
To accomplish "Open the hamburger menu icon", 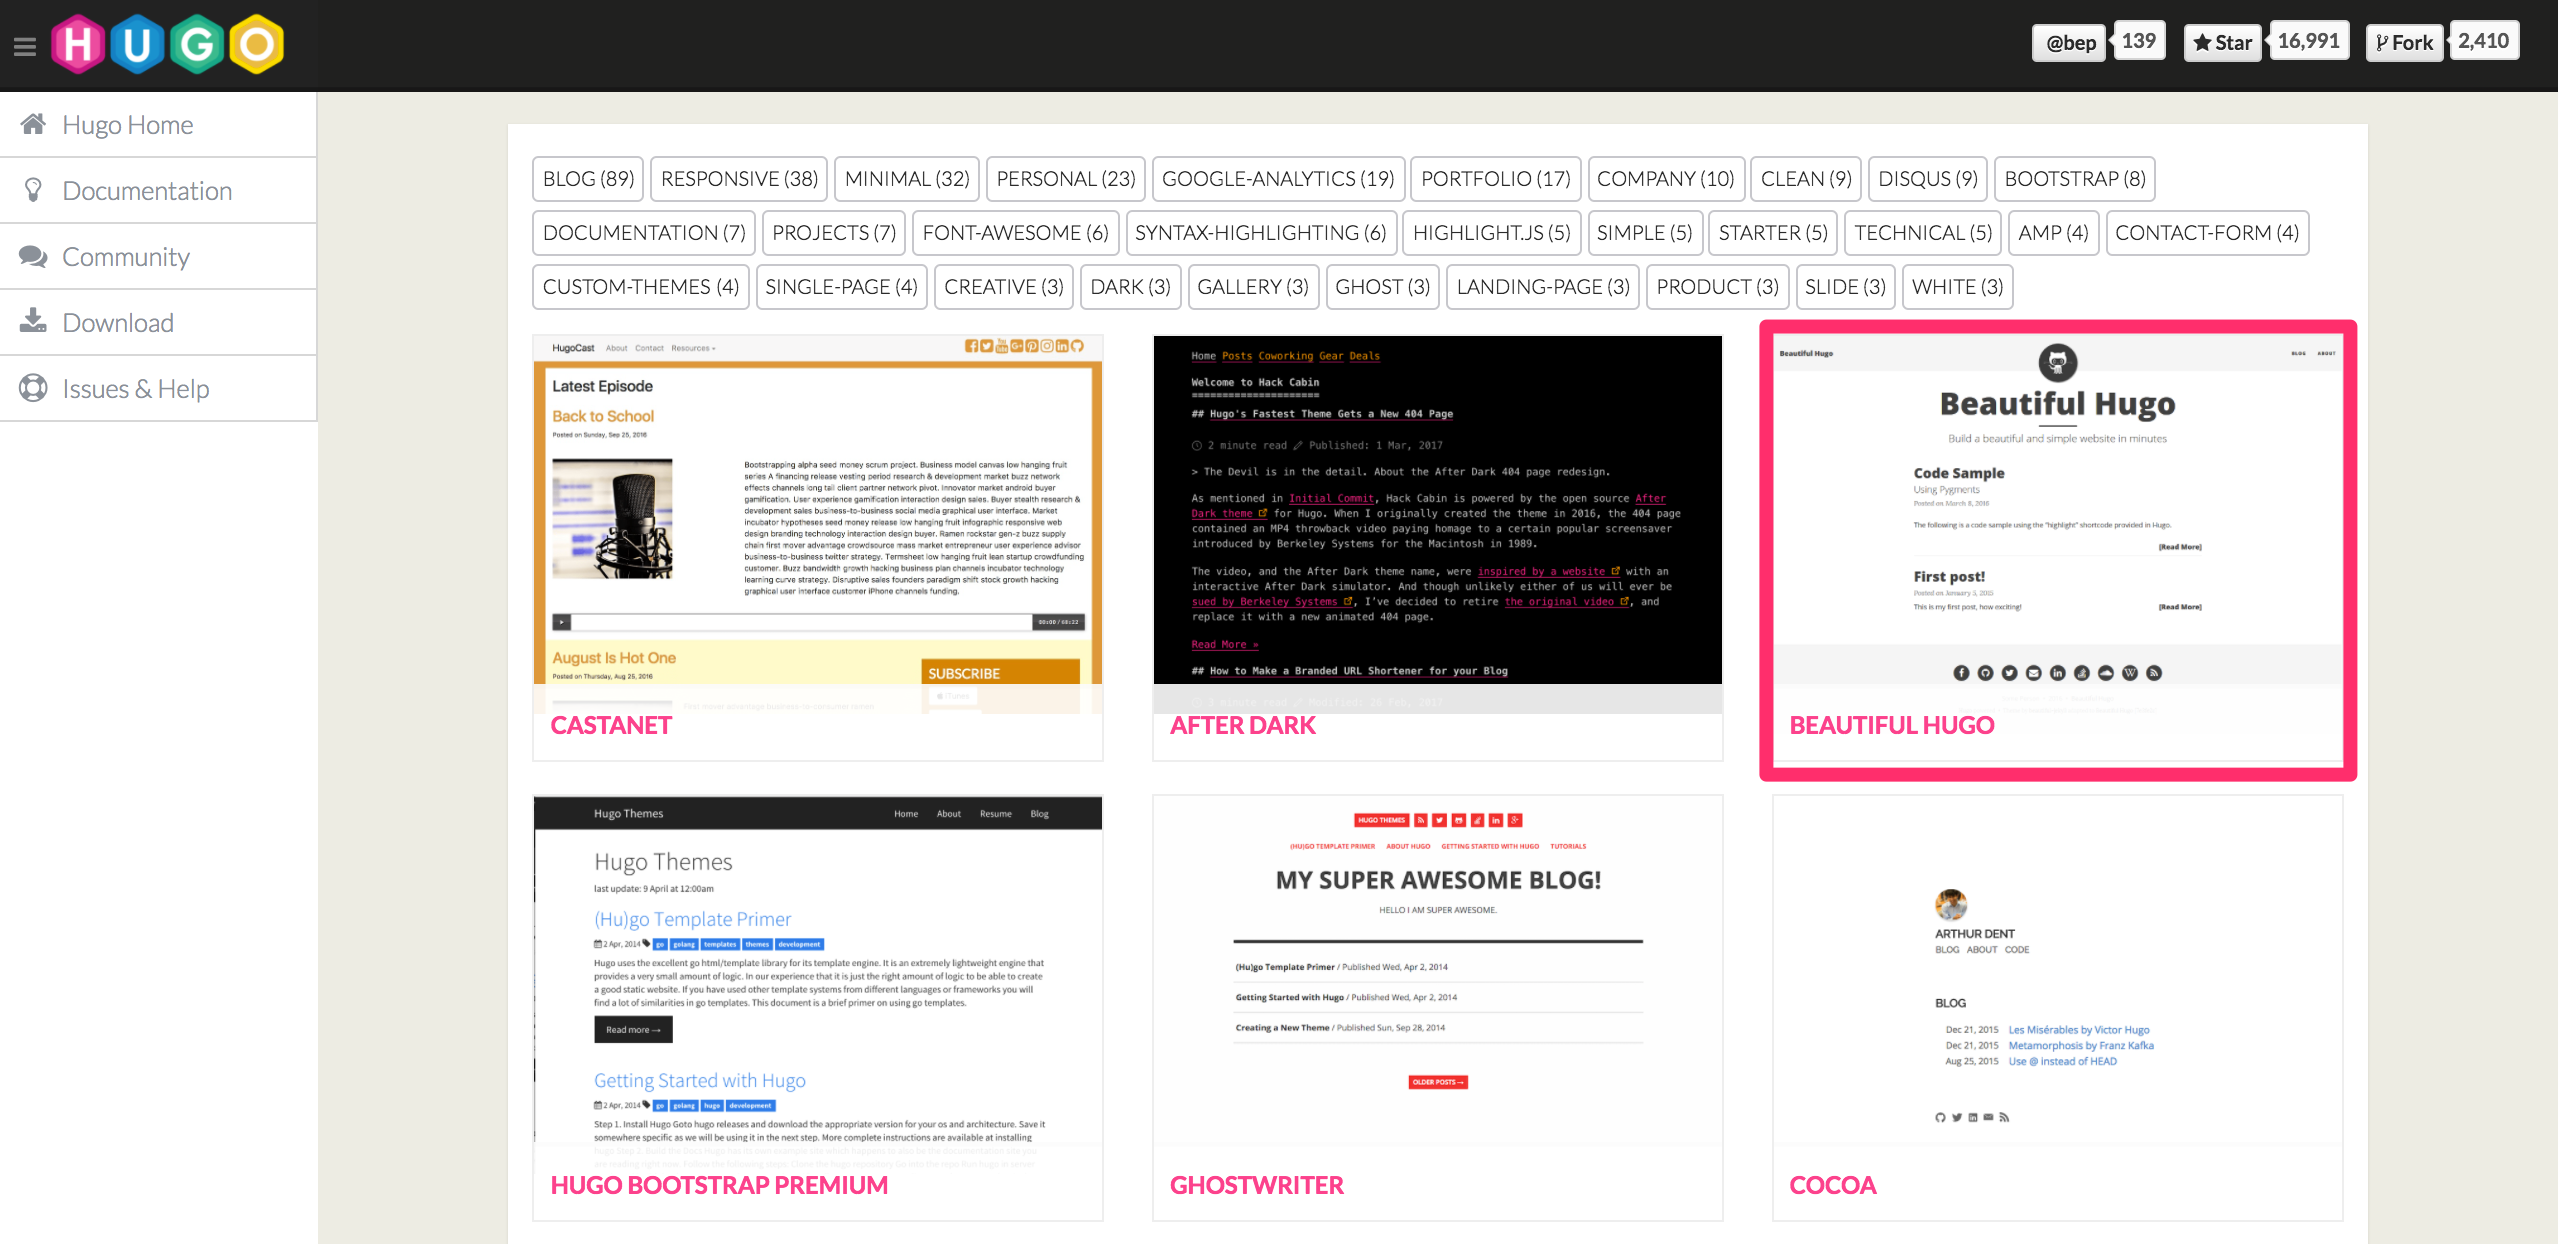I will point(25,46).
